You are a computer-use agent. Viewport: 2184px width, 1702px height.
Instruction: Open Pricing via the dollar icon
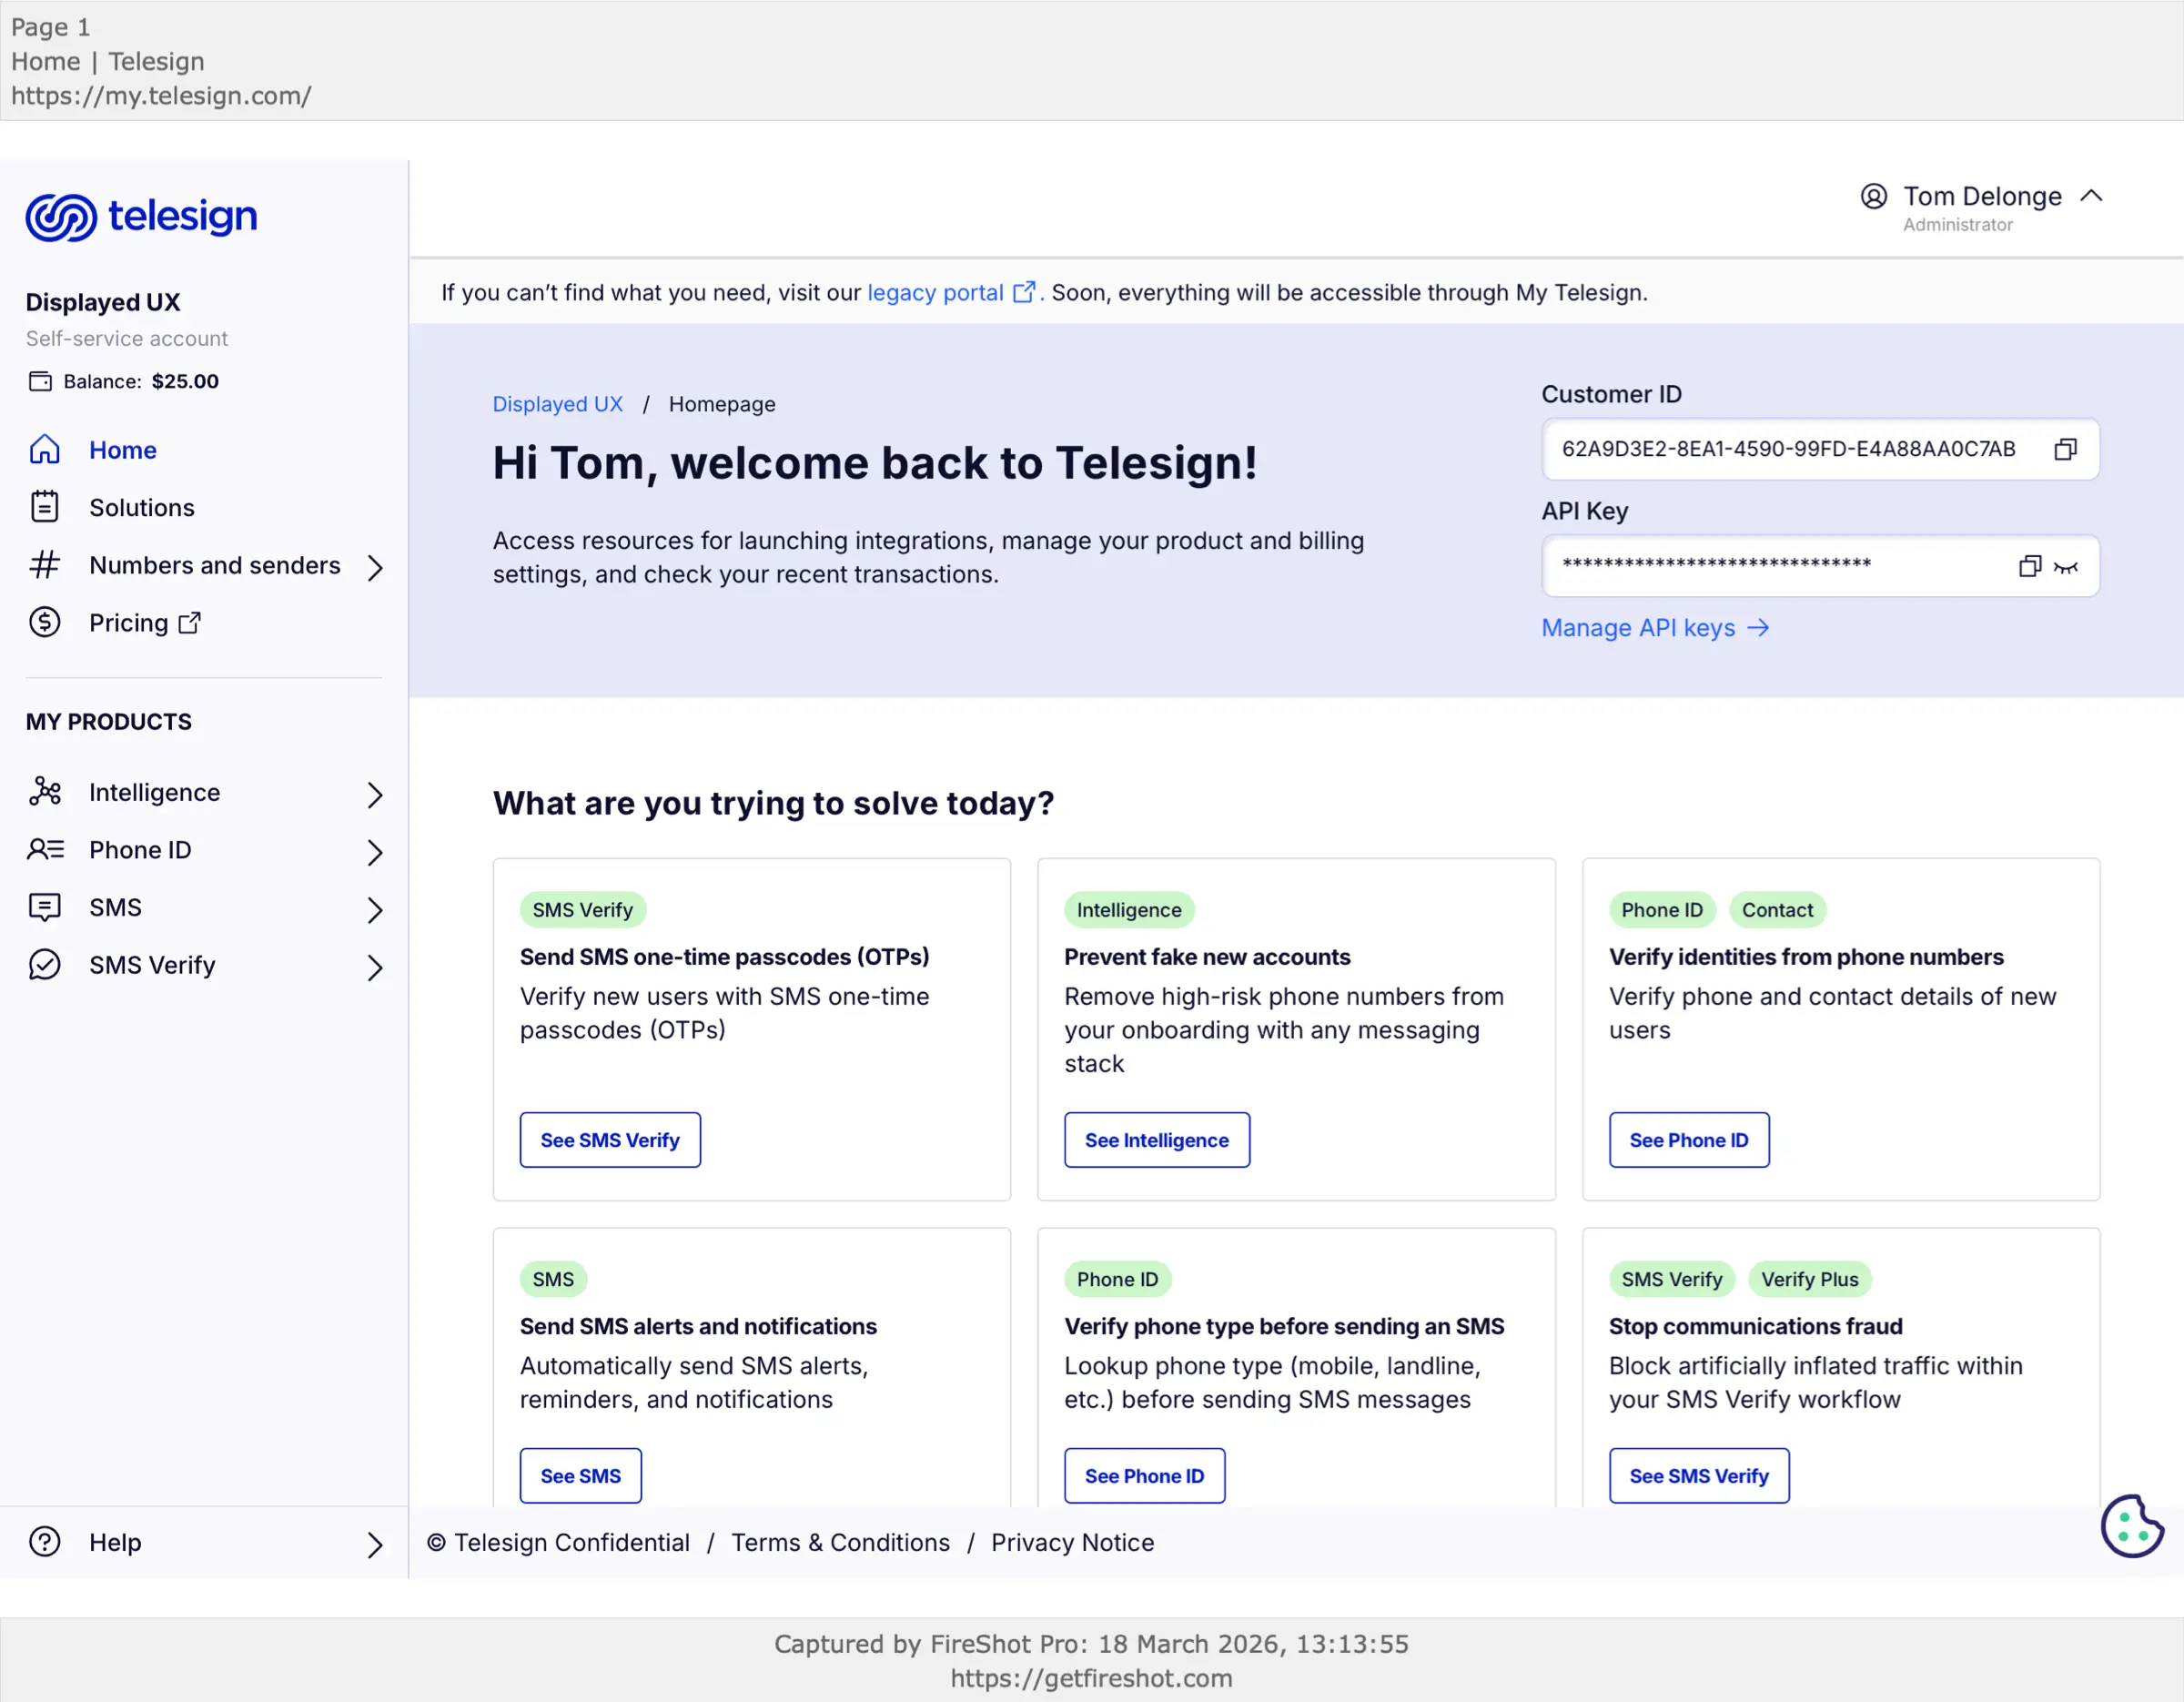pyautogui.click(x=45, y=622)
